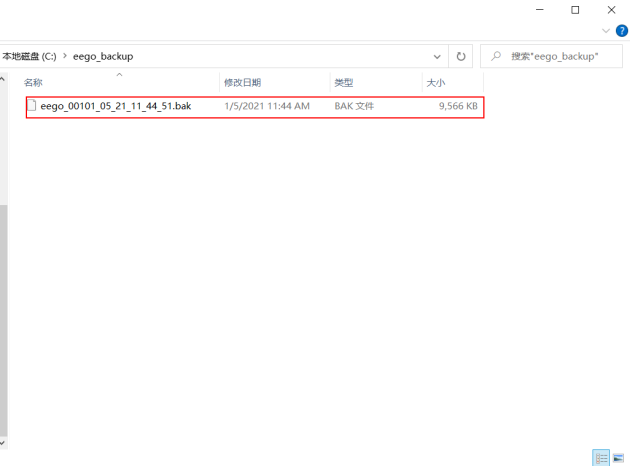Switch to large thumbnails view icon
This screenshot has height=466, width=630.
pyautogui.click(x=618, y=458)
